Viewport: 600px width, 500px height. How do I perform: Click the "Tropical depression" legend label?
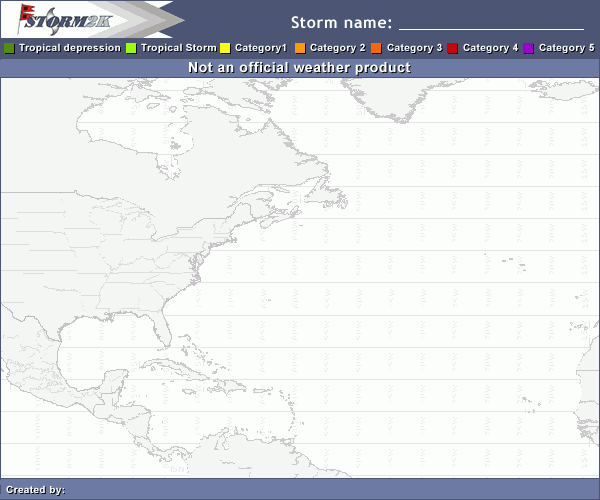point(70,48)
